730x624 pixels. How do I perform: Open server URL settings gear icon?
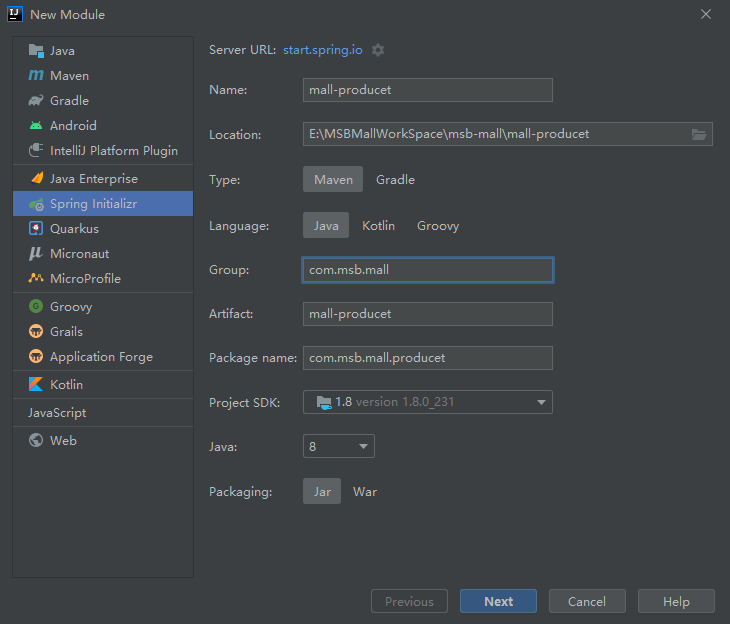[378, 50]
